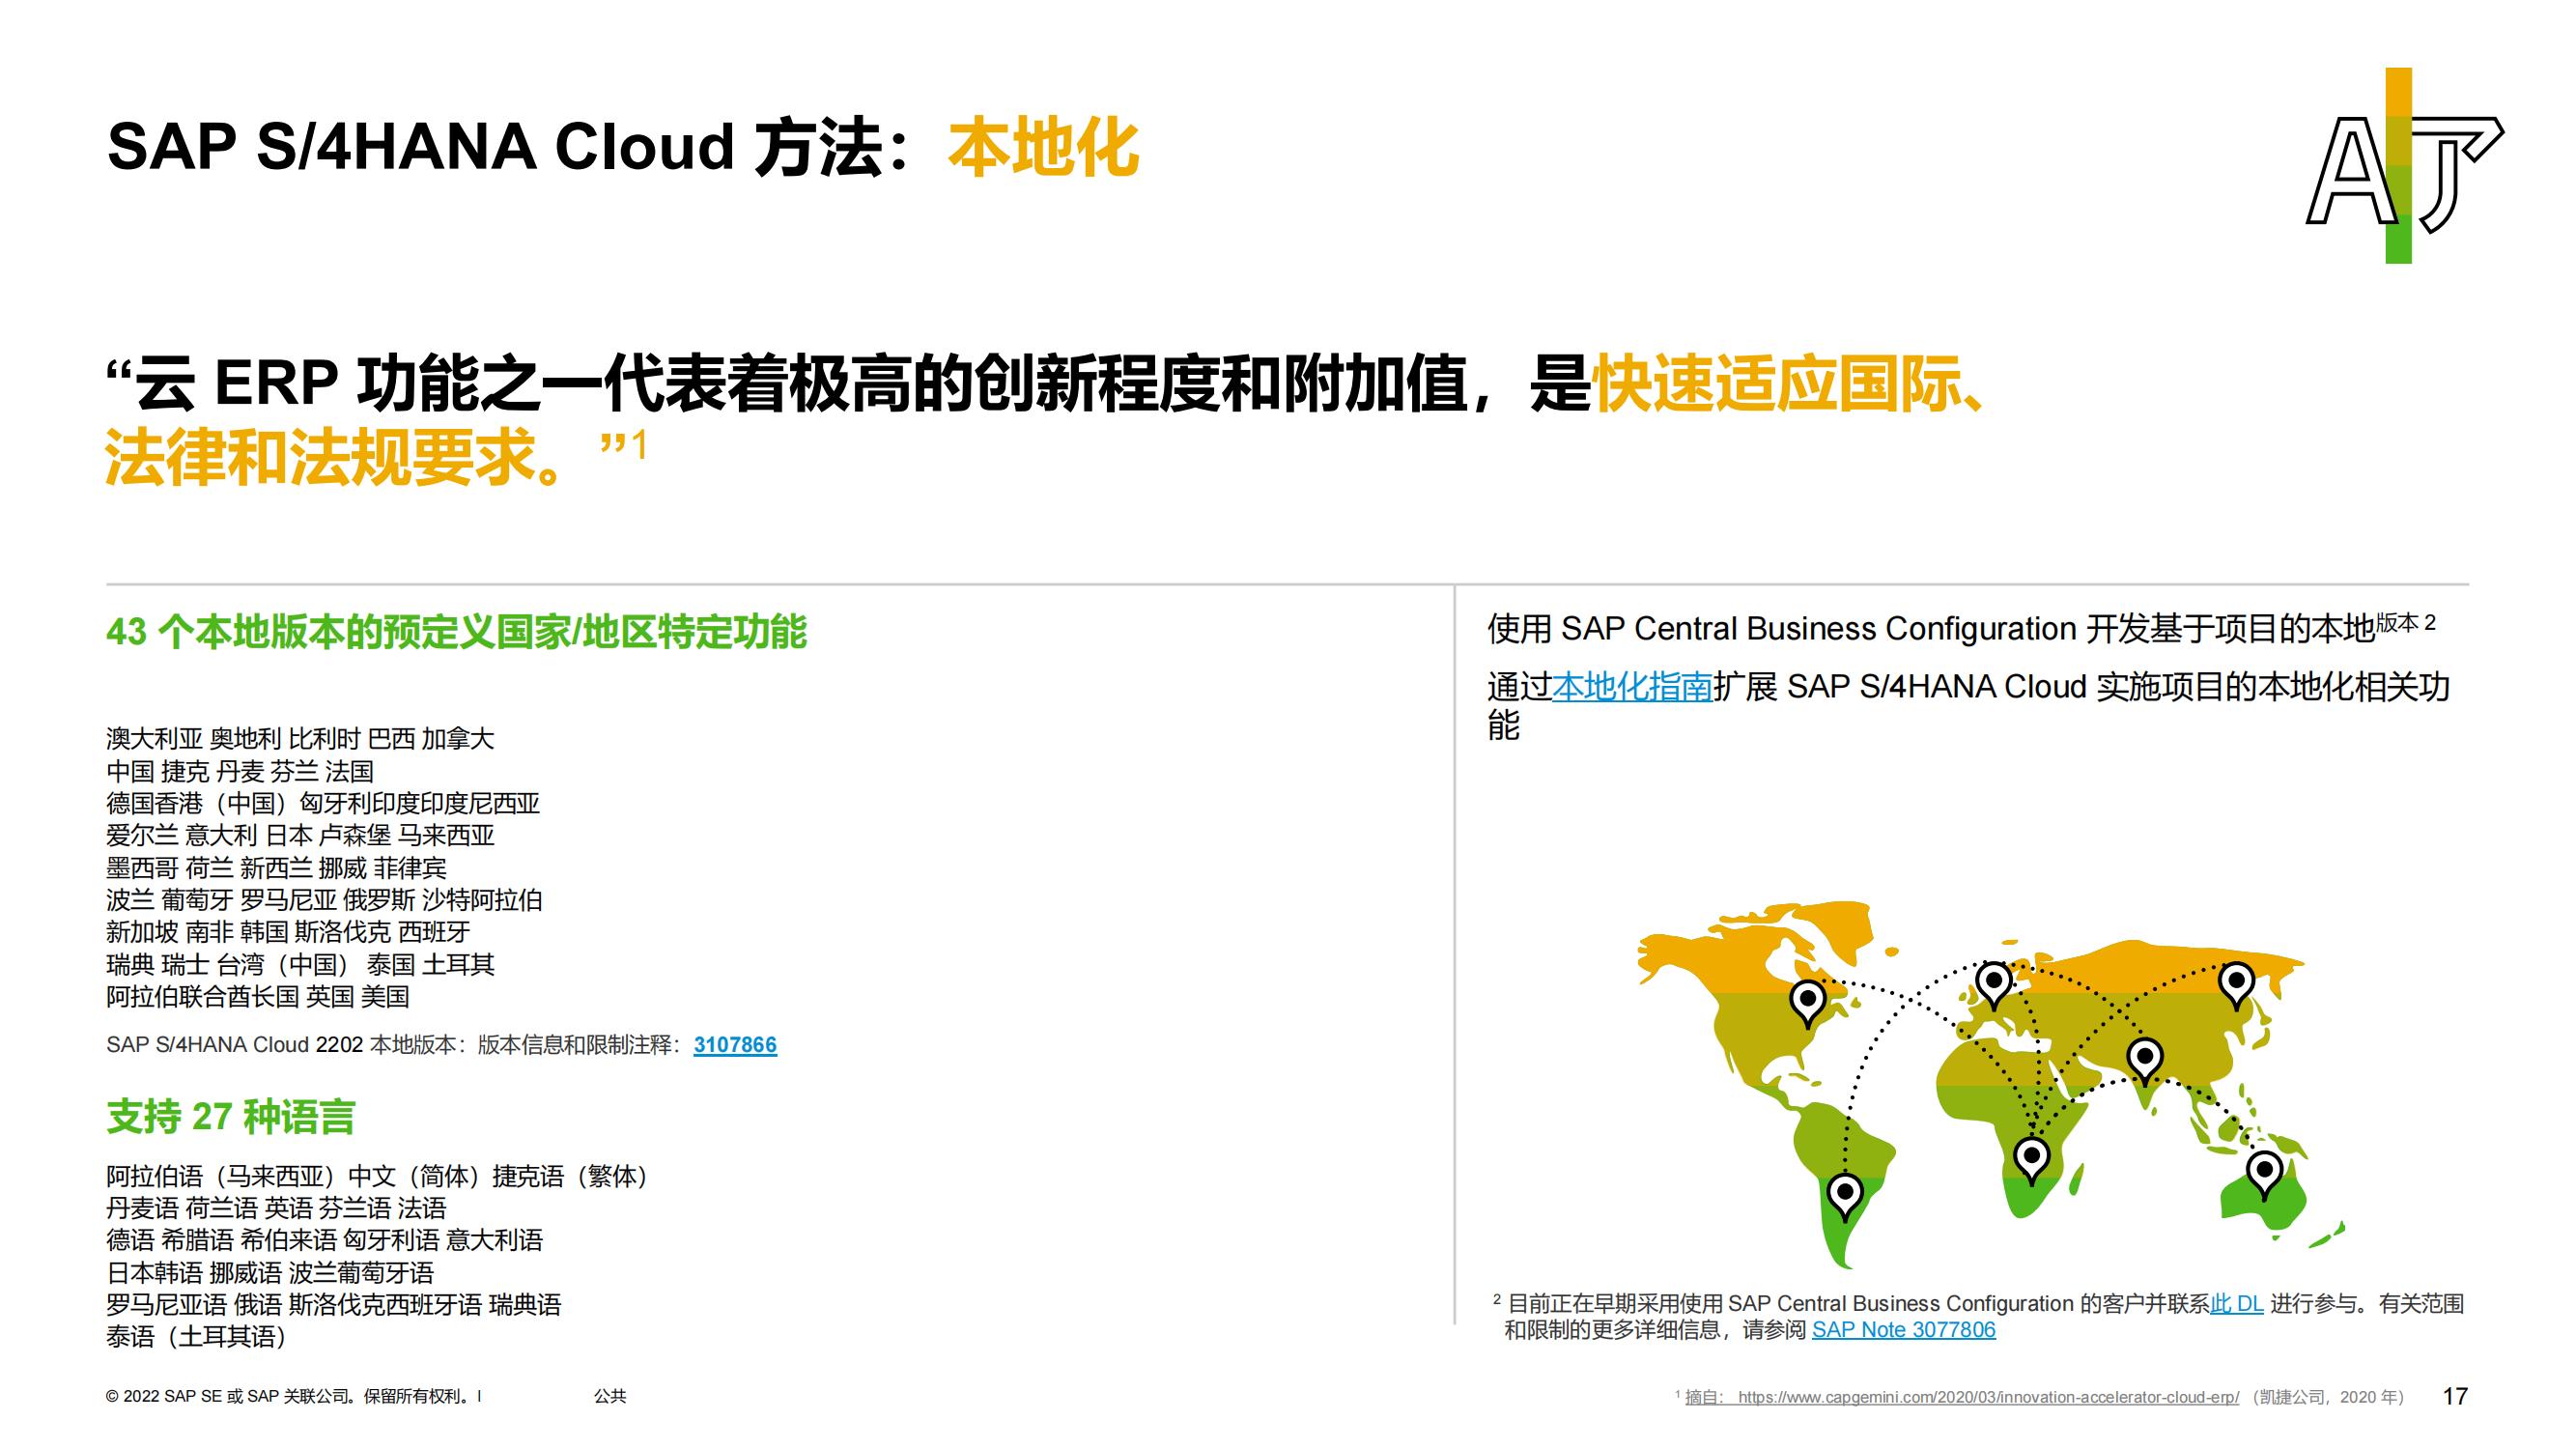Click the map pin over Africa
The width and height of the screenshot is (2576, 1449).
(2031, 1161)
